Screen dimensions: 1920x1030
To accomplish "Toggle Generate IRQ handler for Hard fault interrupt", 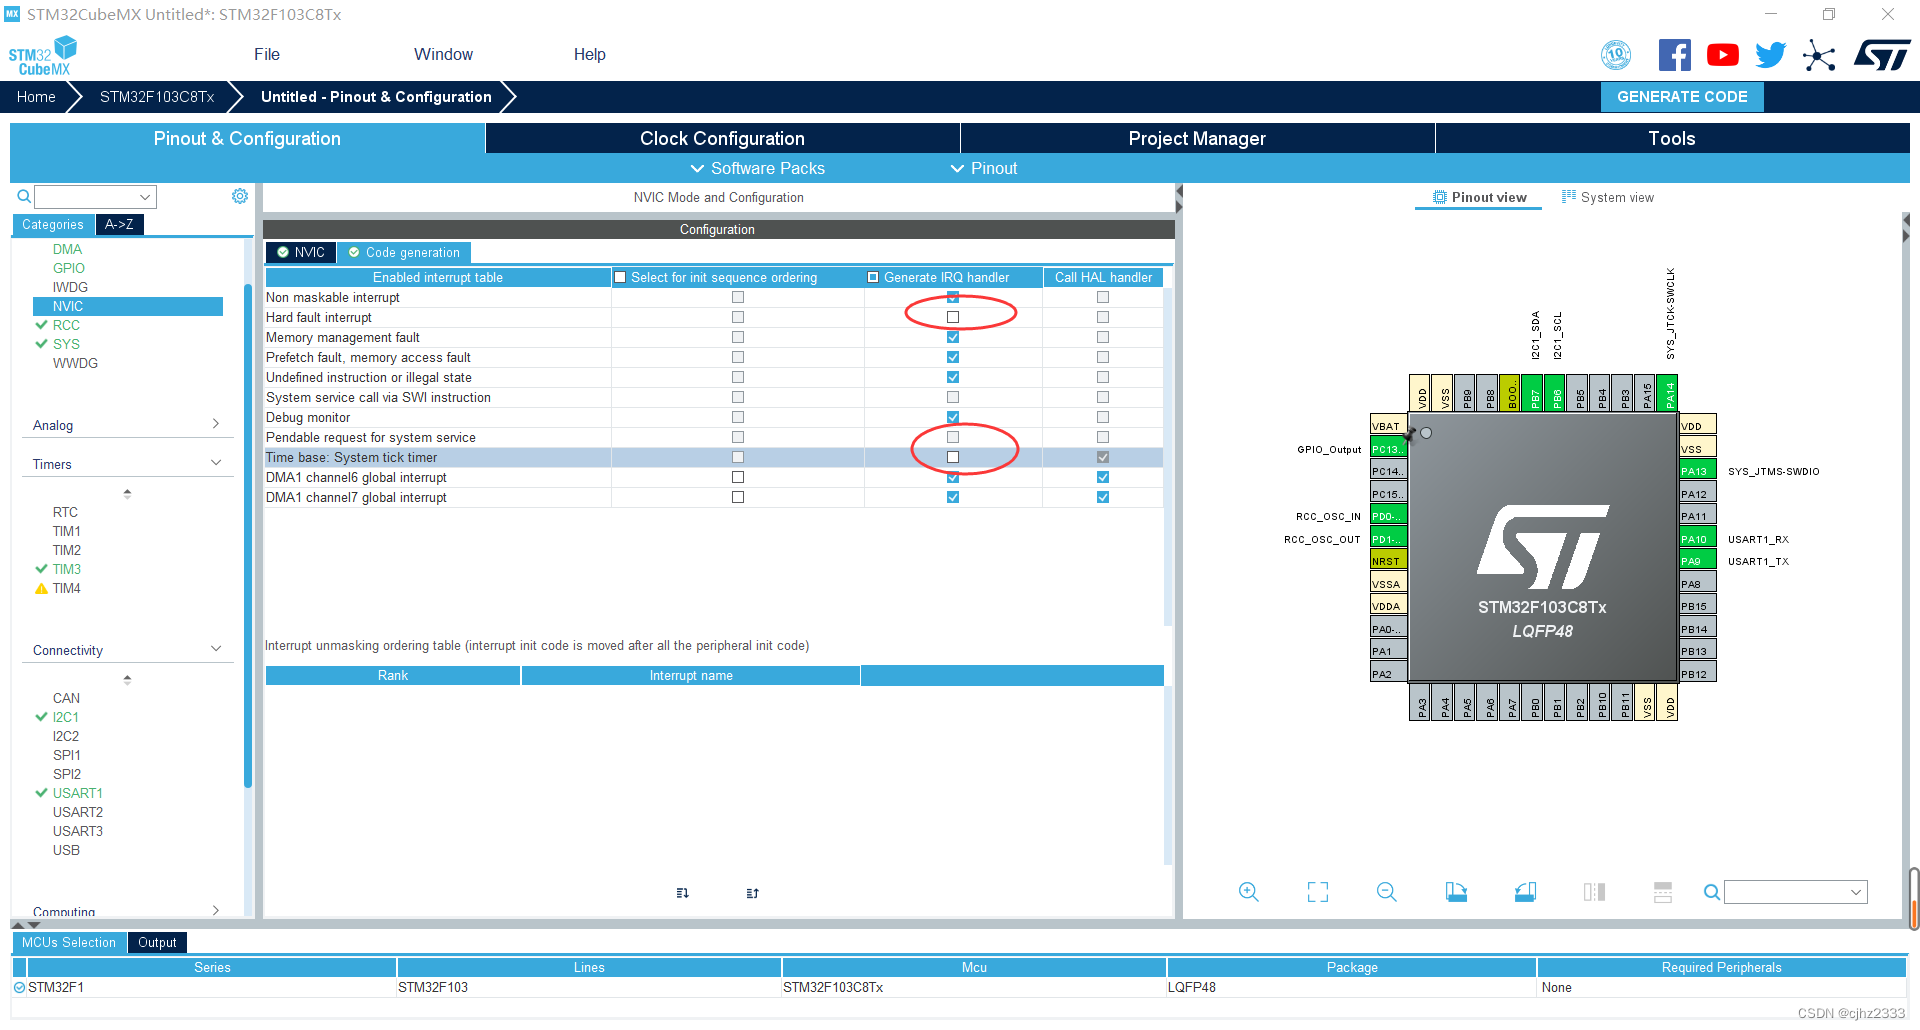I will click(x=953, y=317).
